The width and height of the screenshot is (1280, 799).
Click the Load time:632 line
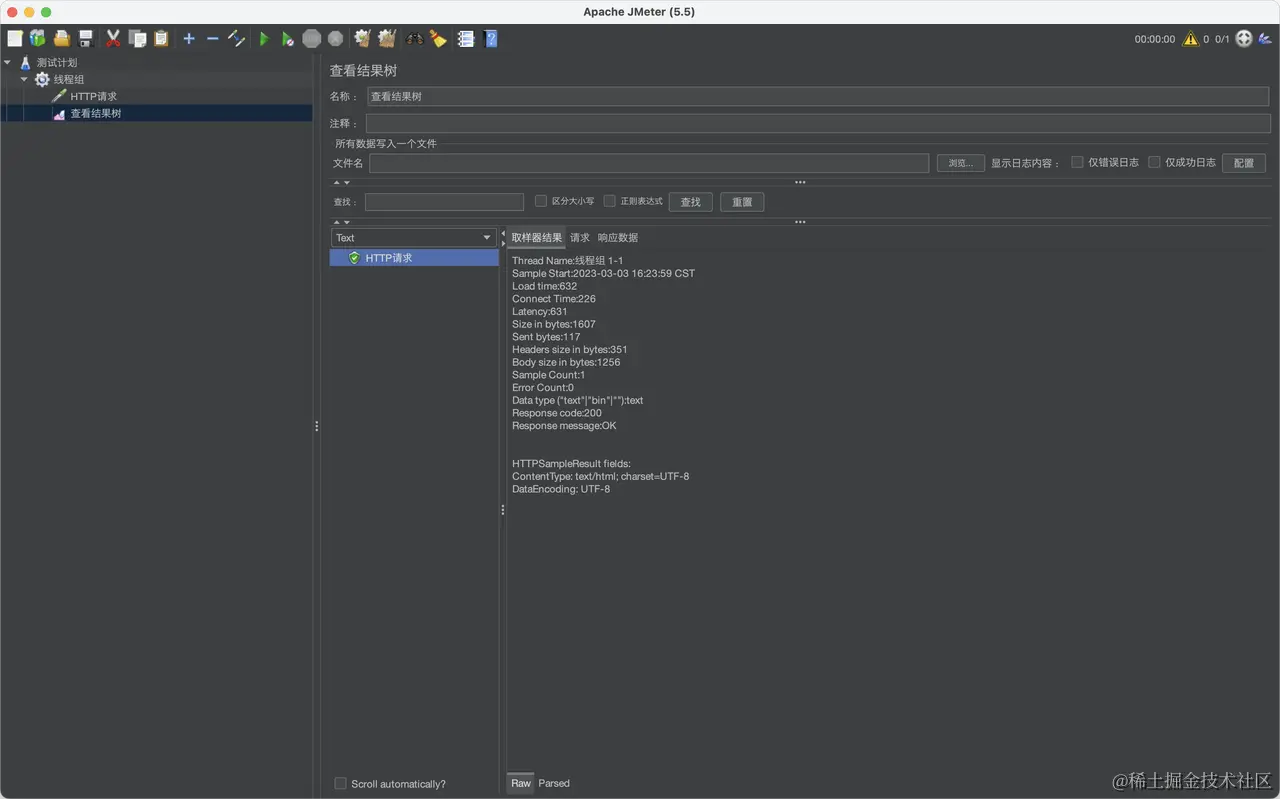(545, 286)
